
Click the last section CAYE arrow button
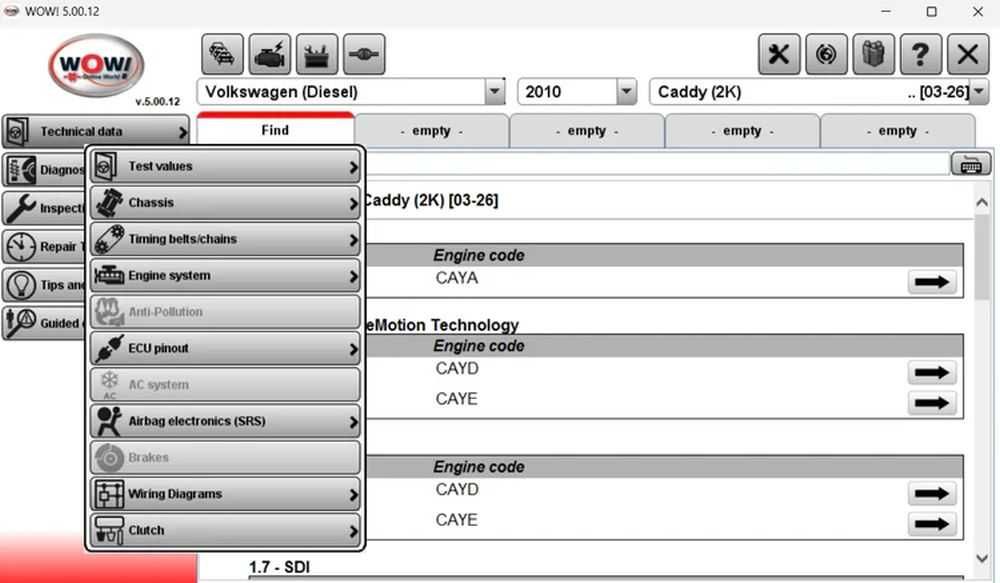(x=932, y=524)
